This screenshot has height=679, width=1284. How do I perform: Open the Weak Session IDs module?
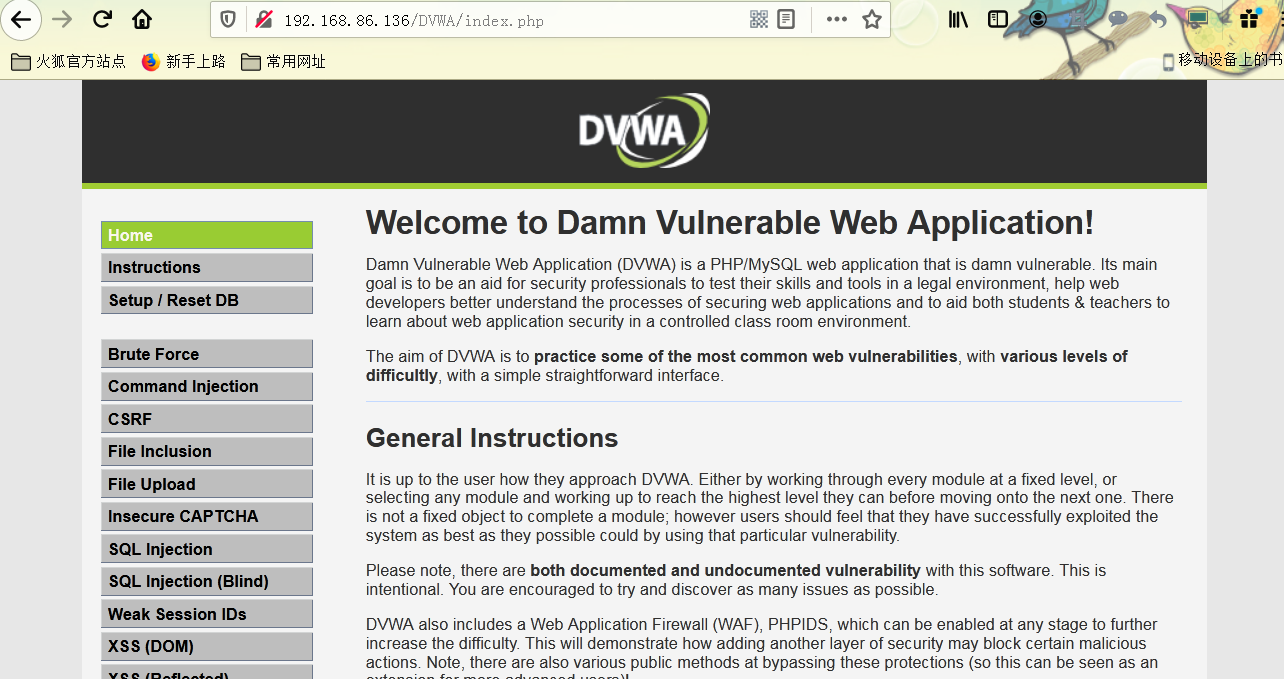[x=207, y=614]
